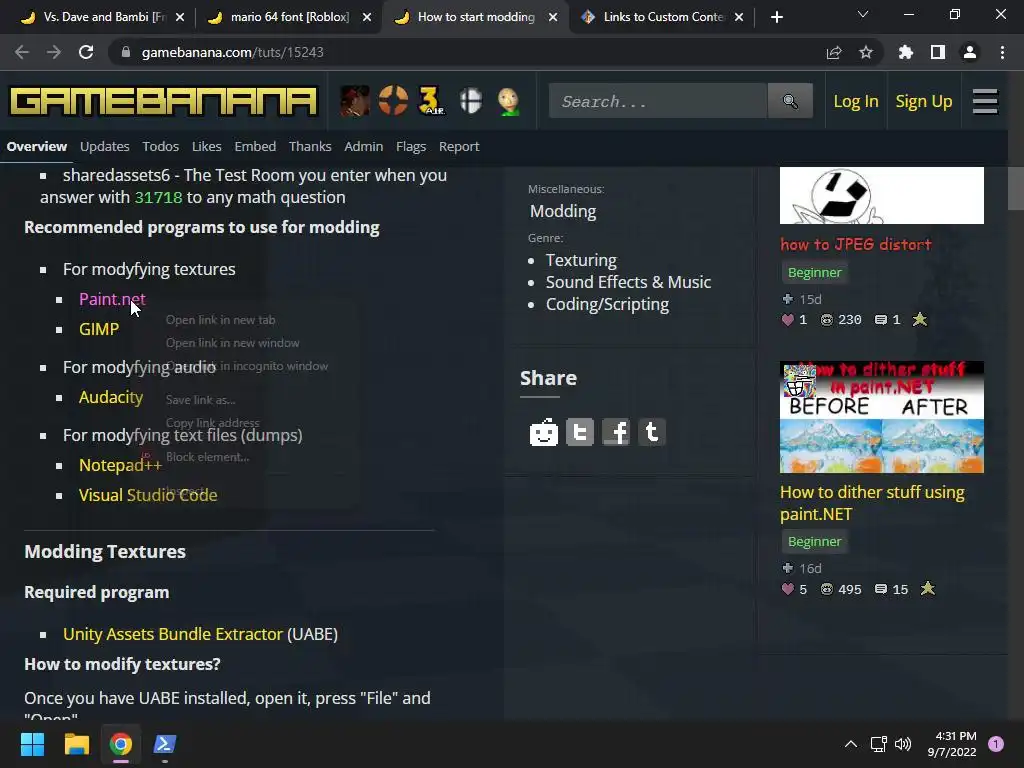Open the Extensions puzzle icon
The width and height of the screenshot is (1024, 768).
point(906,52)
